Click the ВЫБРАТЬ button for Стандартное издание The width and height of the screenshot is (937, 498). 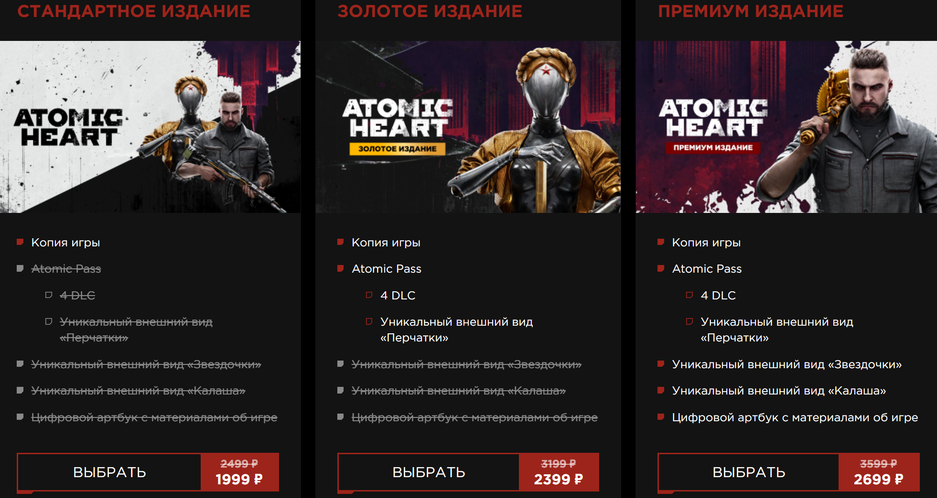(109, 472)
